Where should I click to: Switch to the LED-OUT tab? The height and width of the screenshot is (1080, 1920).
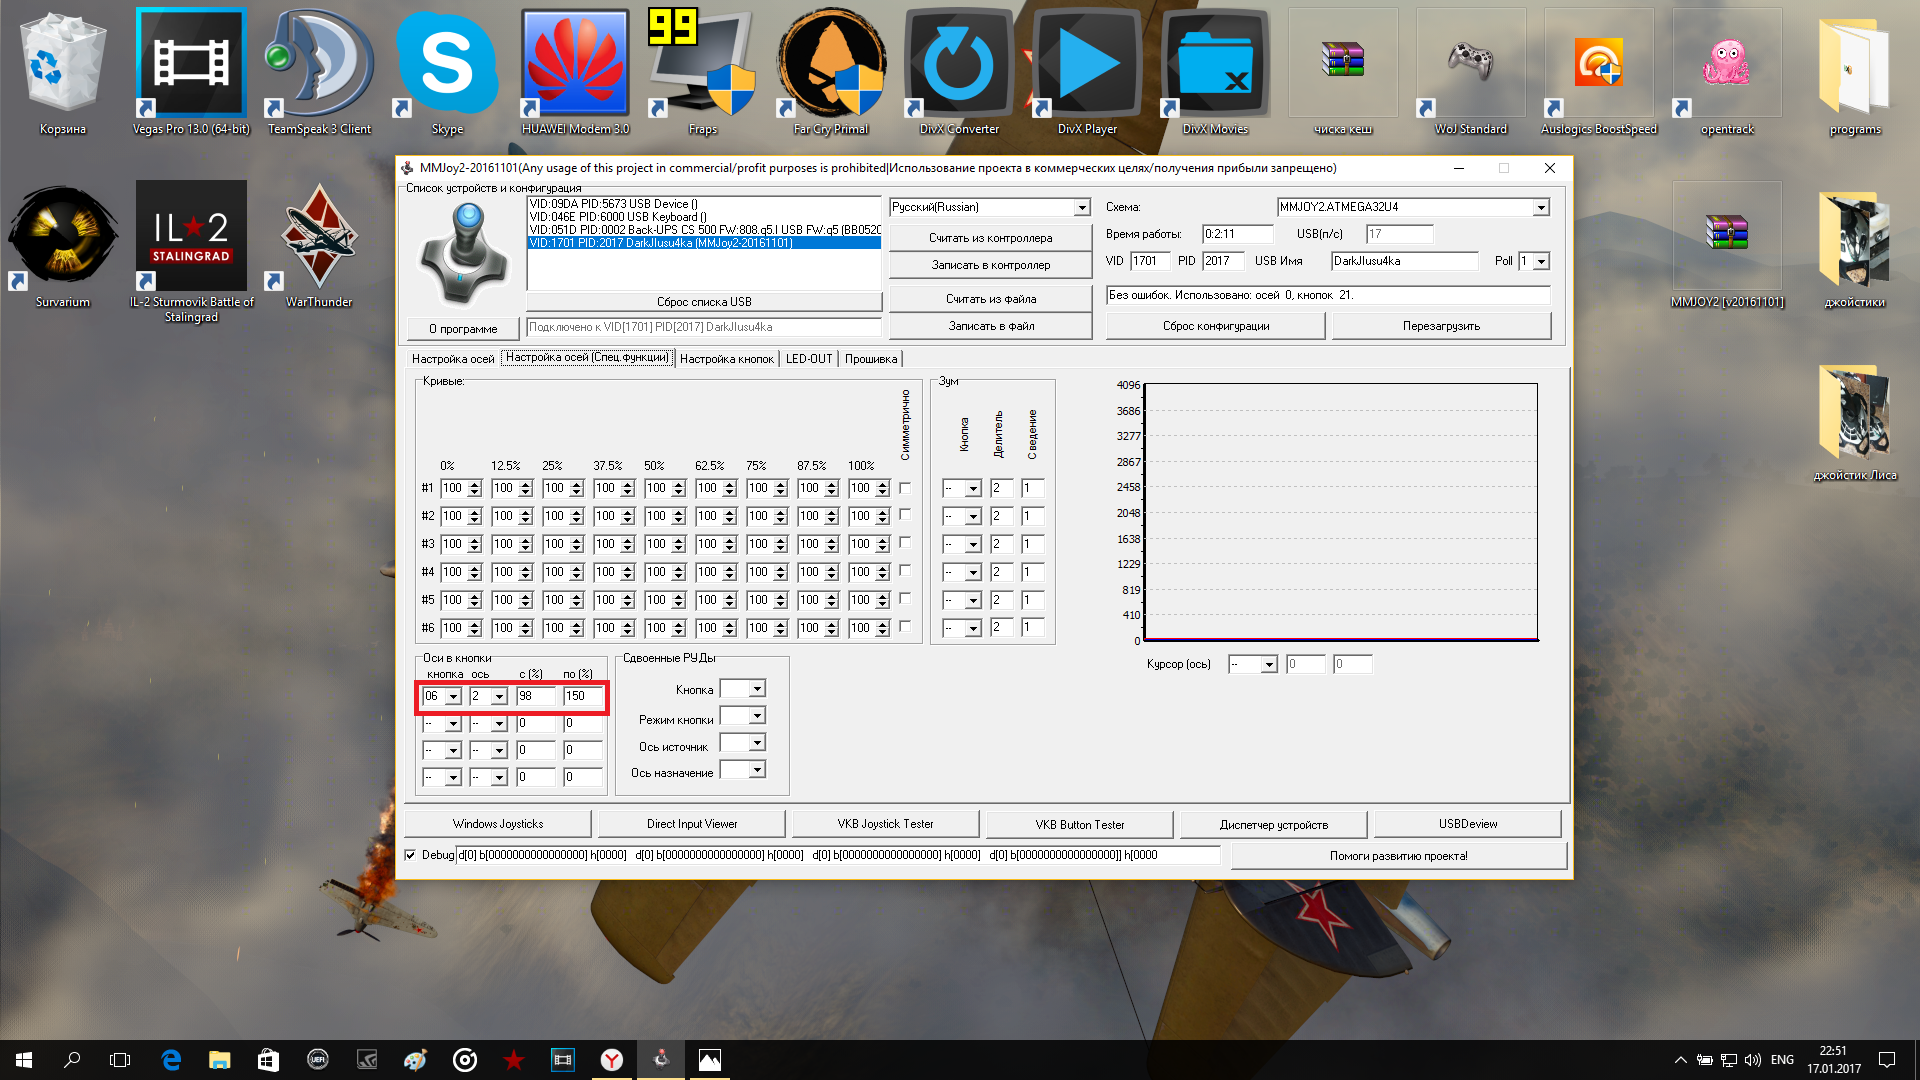coord(809,359)
